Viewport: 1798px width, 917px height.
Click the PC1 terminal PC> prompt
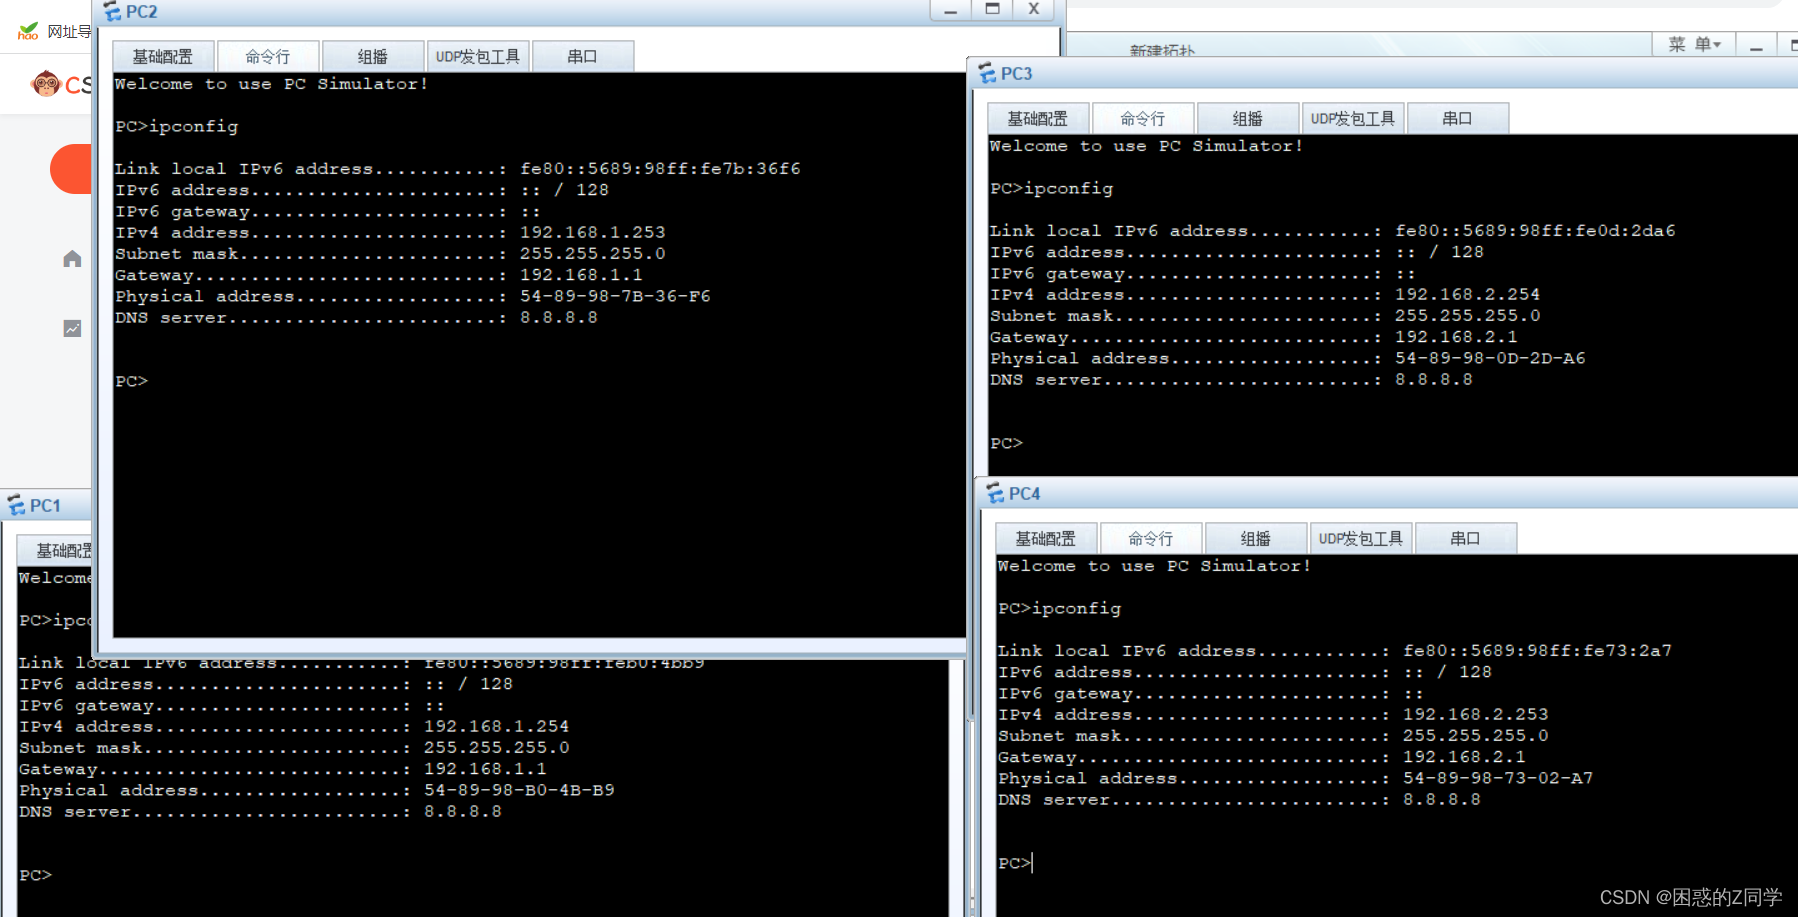tap(35, 875)
